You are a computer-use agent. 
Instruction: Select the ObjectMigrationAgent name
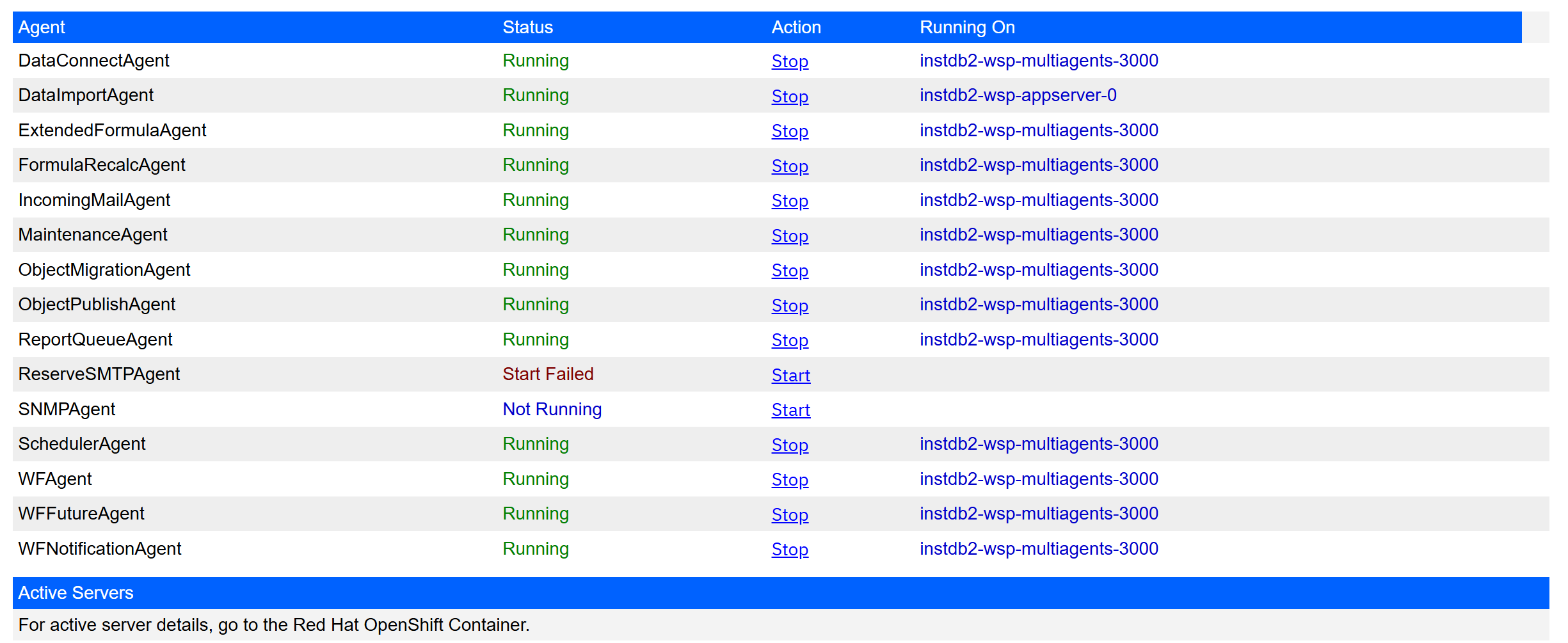pos(104,270)
